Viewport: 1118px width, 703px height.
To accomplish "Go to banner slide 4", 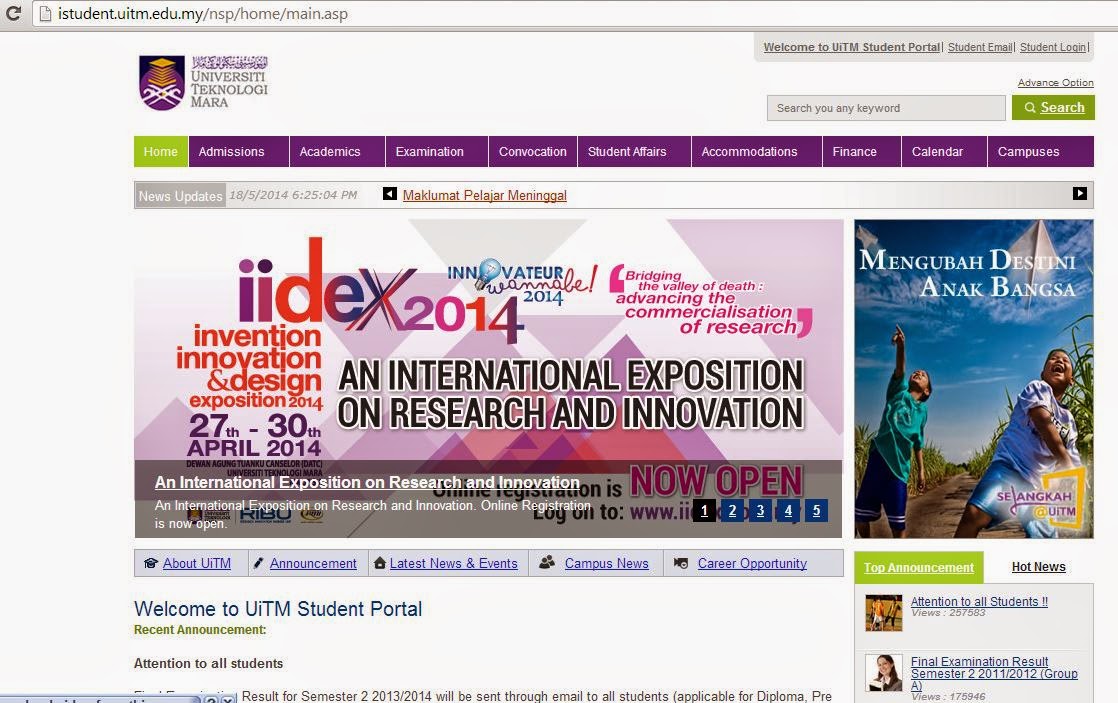I will tap(788, 510).
